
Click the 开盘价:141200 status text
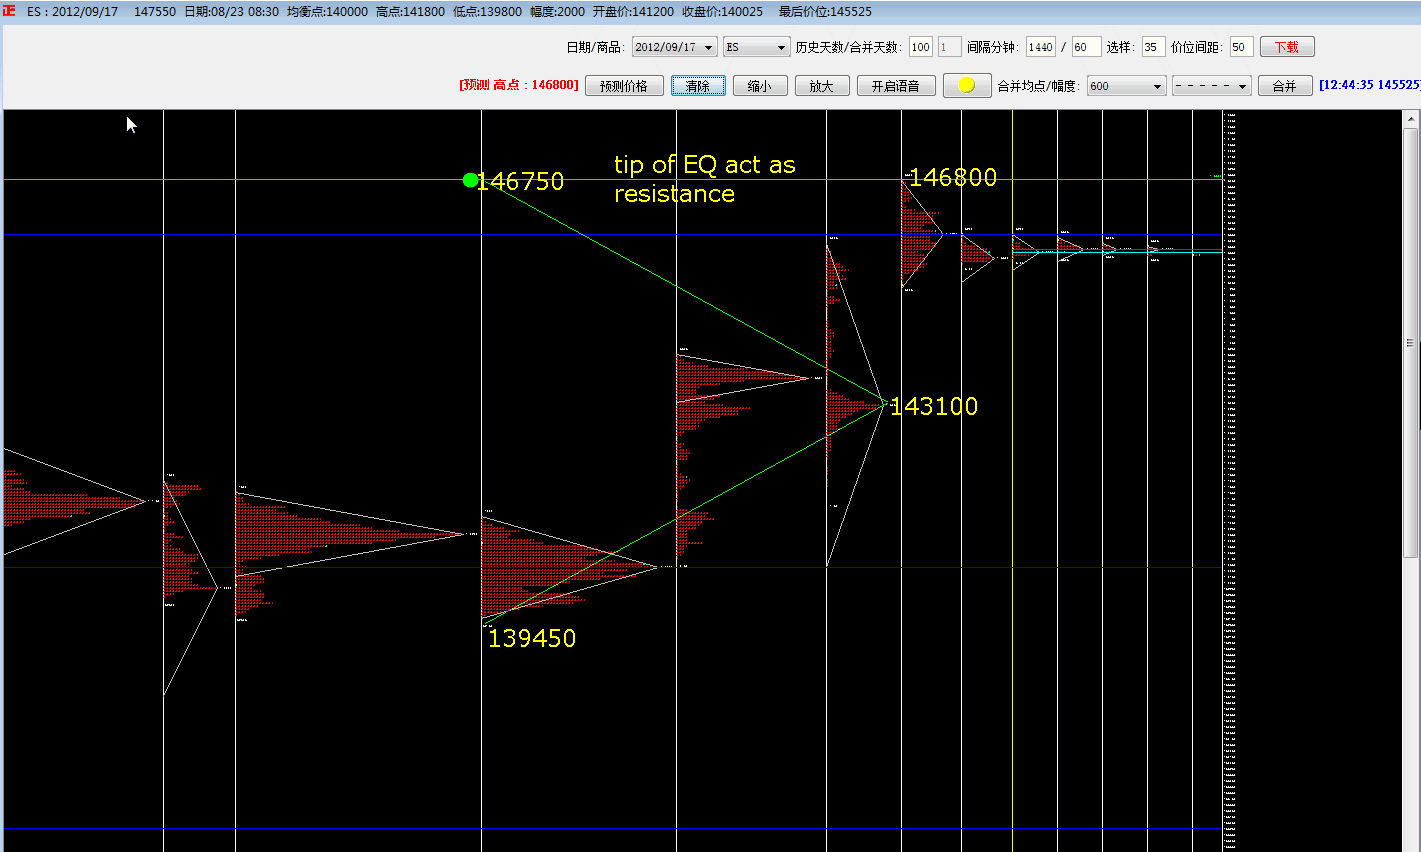tap(633, 12)
